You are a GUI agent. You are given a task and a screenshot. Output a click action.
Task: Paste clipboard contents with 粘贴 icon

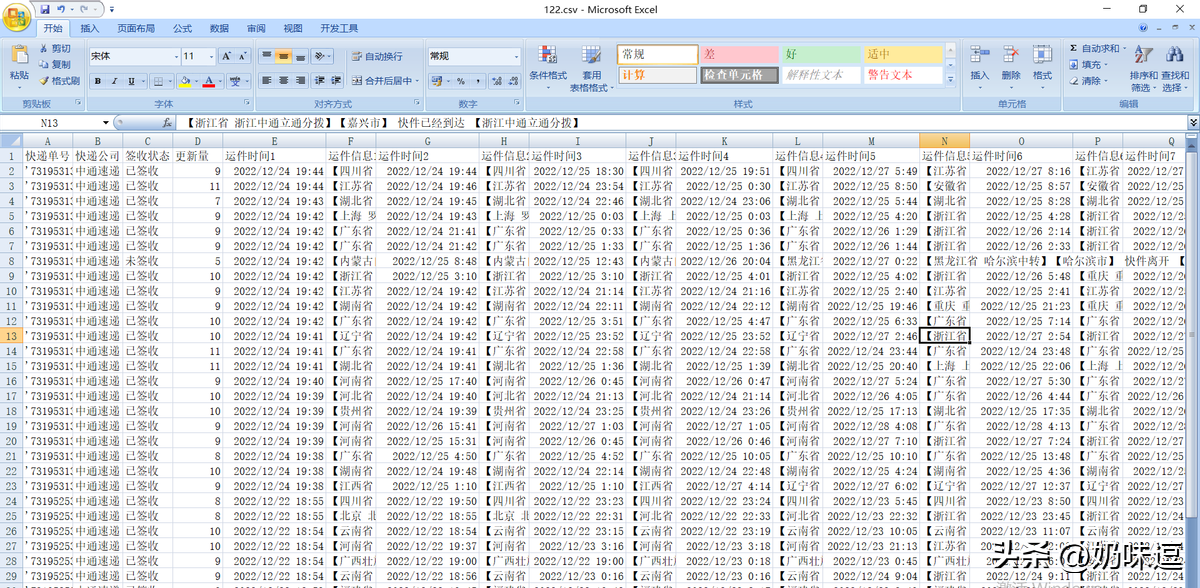click(19, 53)
